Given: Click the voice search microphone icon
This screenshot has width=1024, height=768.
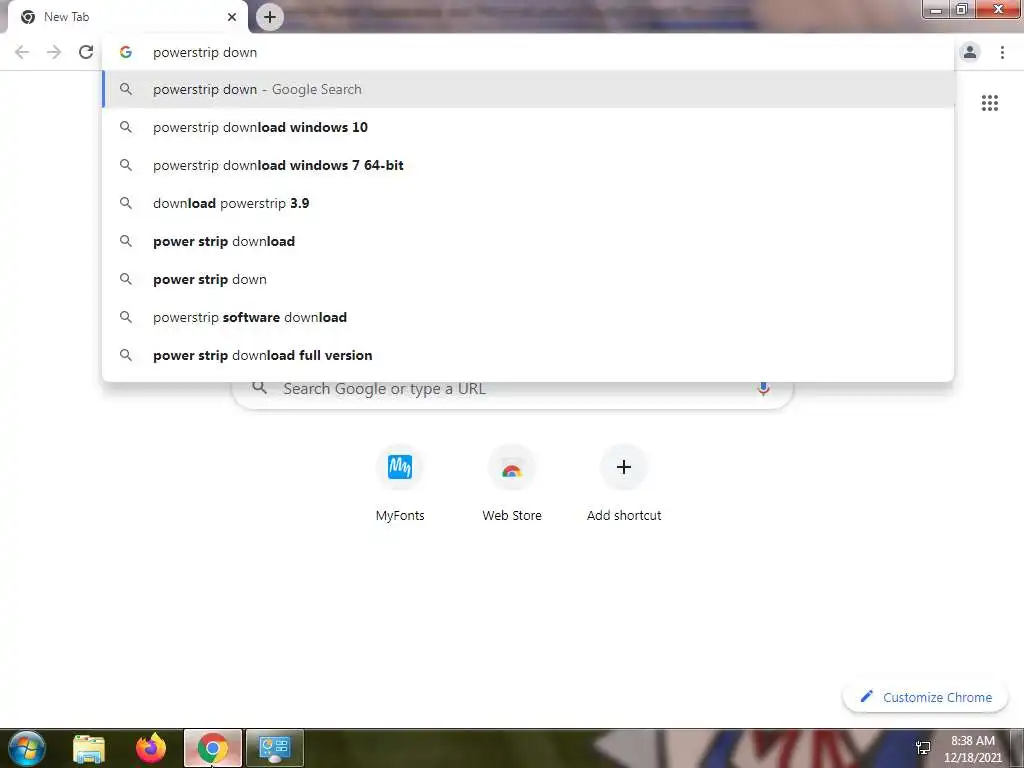Looking at the screenshot, I should (x=763, y=389).
